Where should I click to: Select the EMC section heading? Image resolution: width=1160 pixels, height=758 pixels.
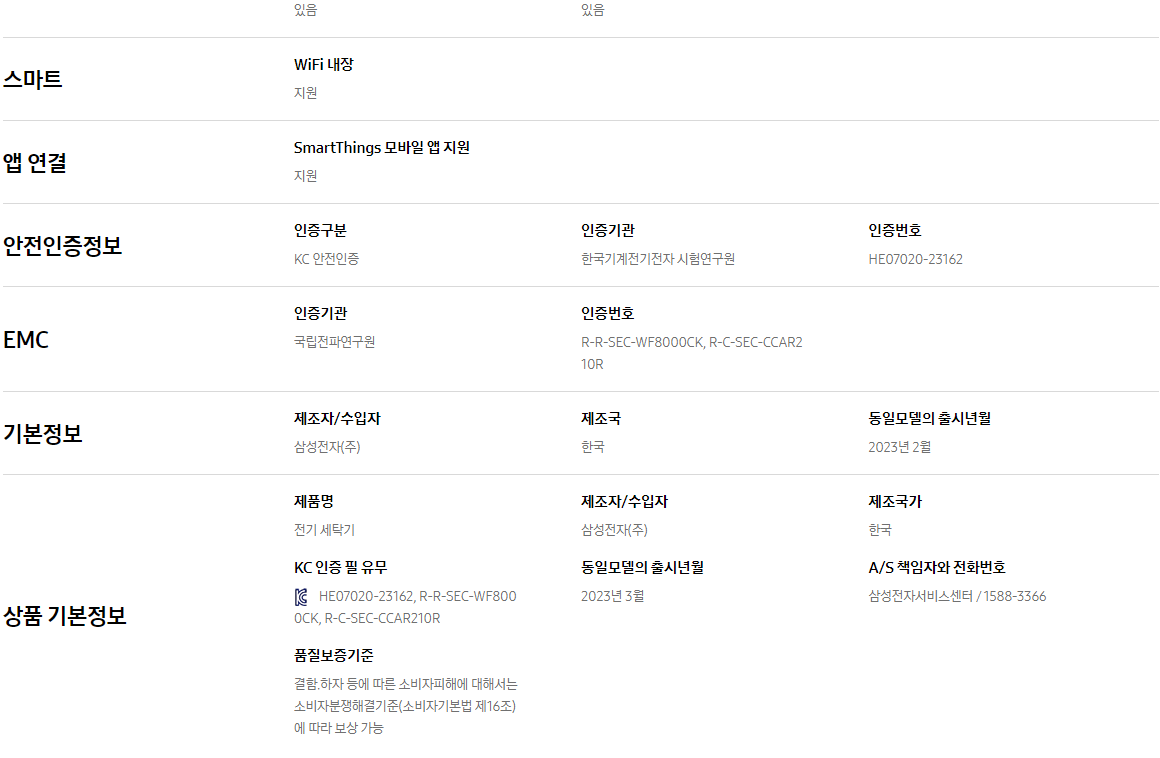(26, 339)
